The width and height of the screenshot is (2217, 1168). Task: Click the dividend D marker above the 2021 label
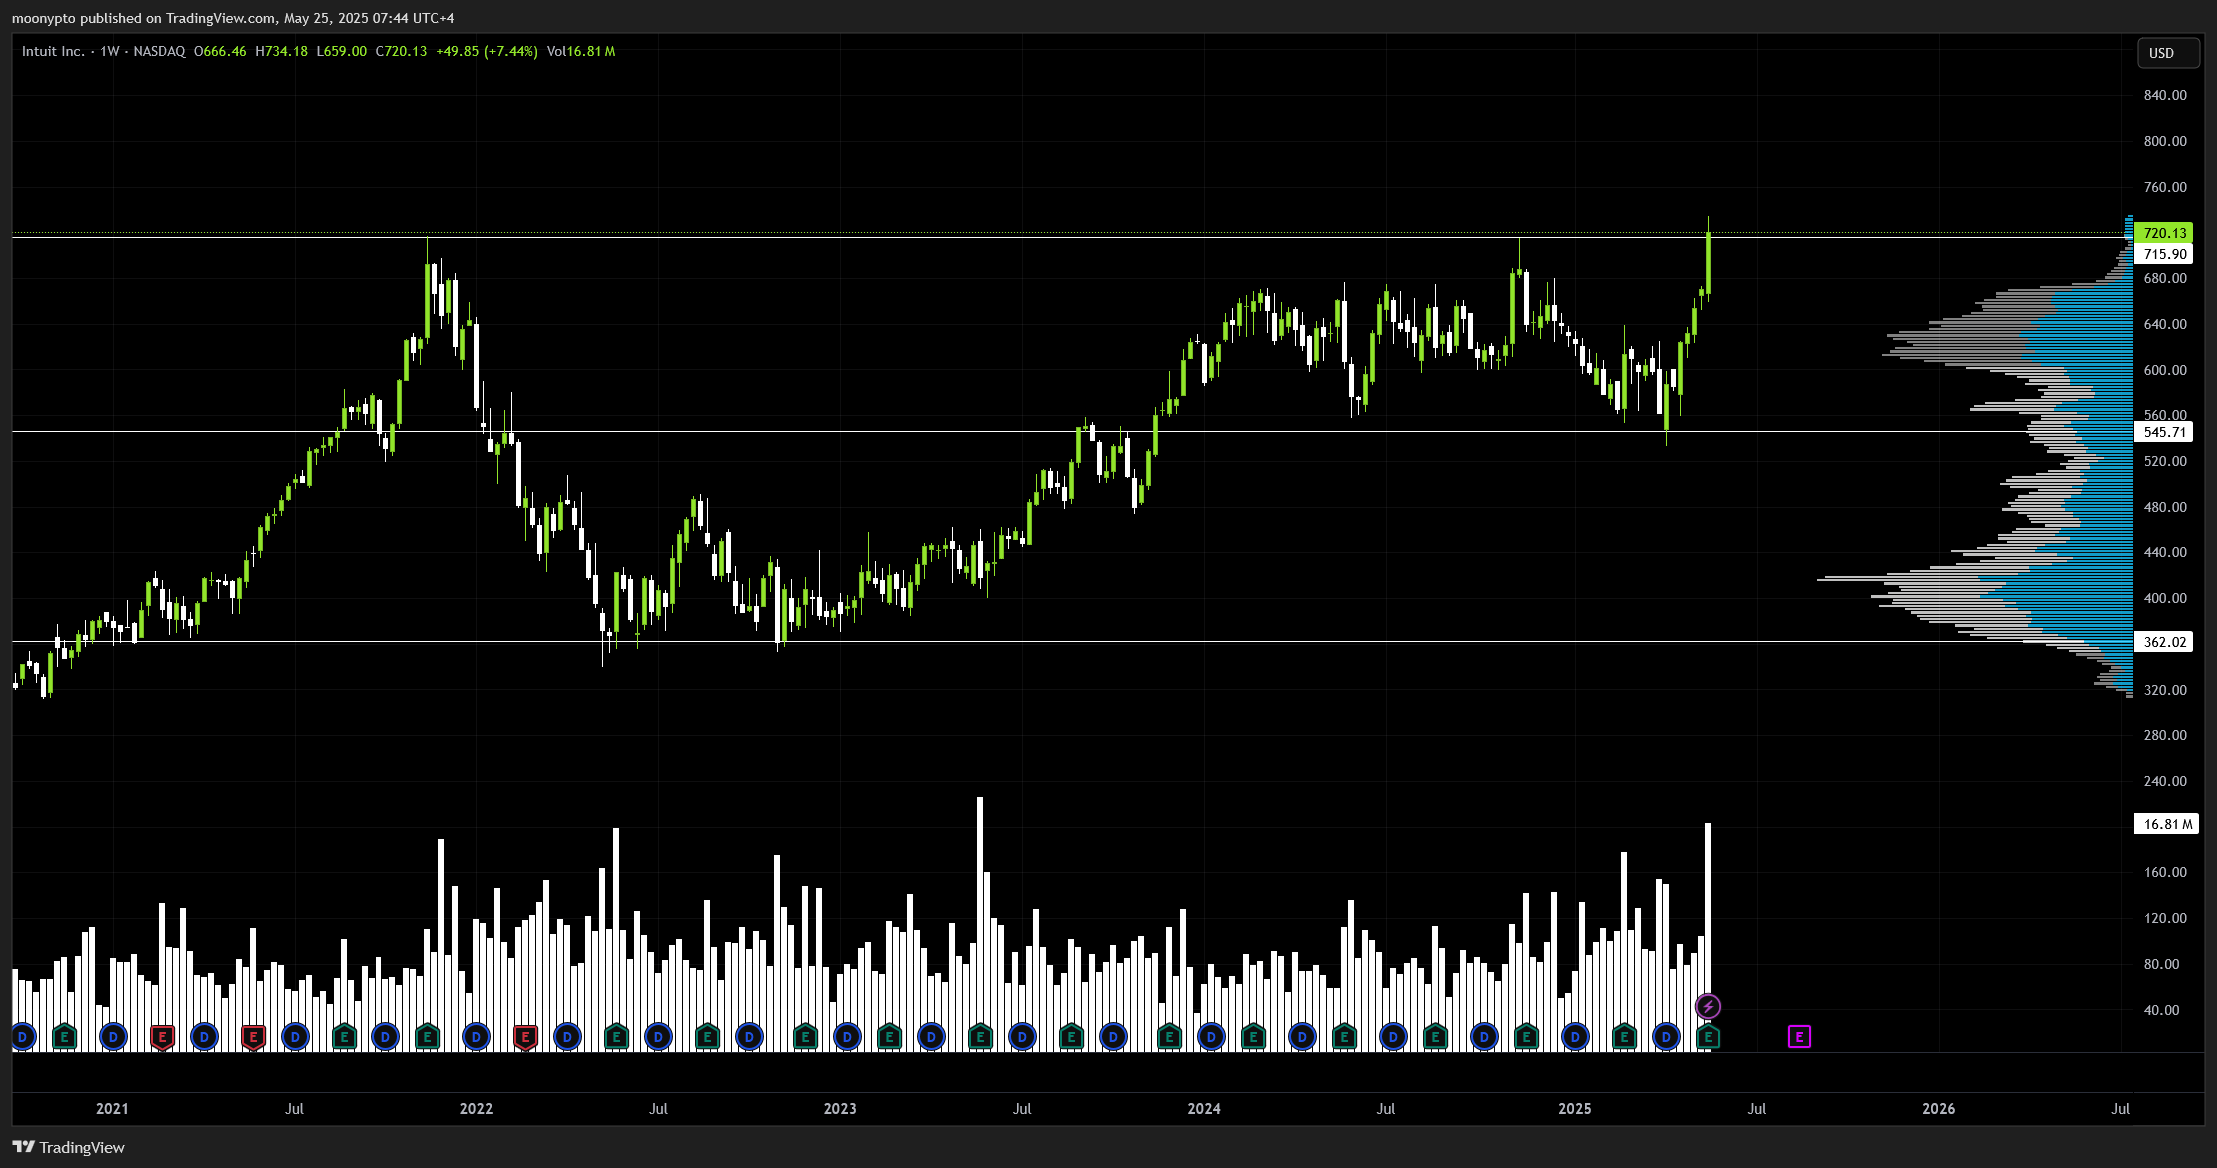[113, 1037]
